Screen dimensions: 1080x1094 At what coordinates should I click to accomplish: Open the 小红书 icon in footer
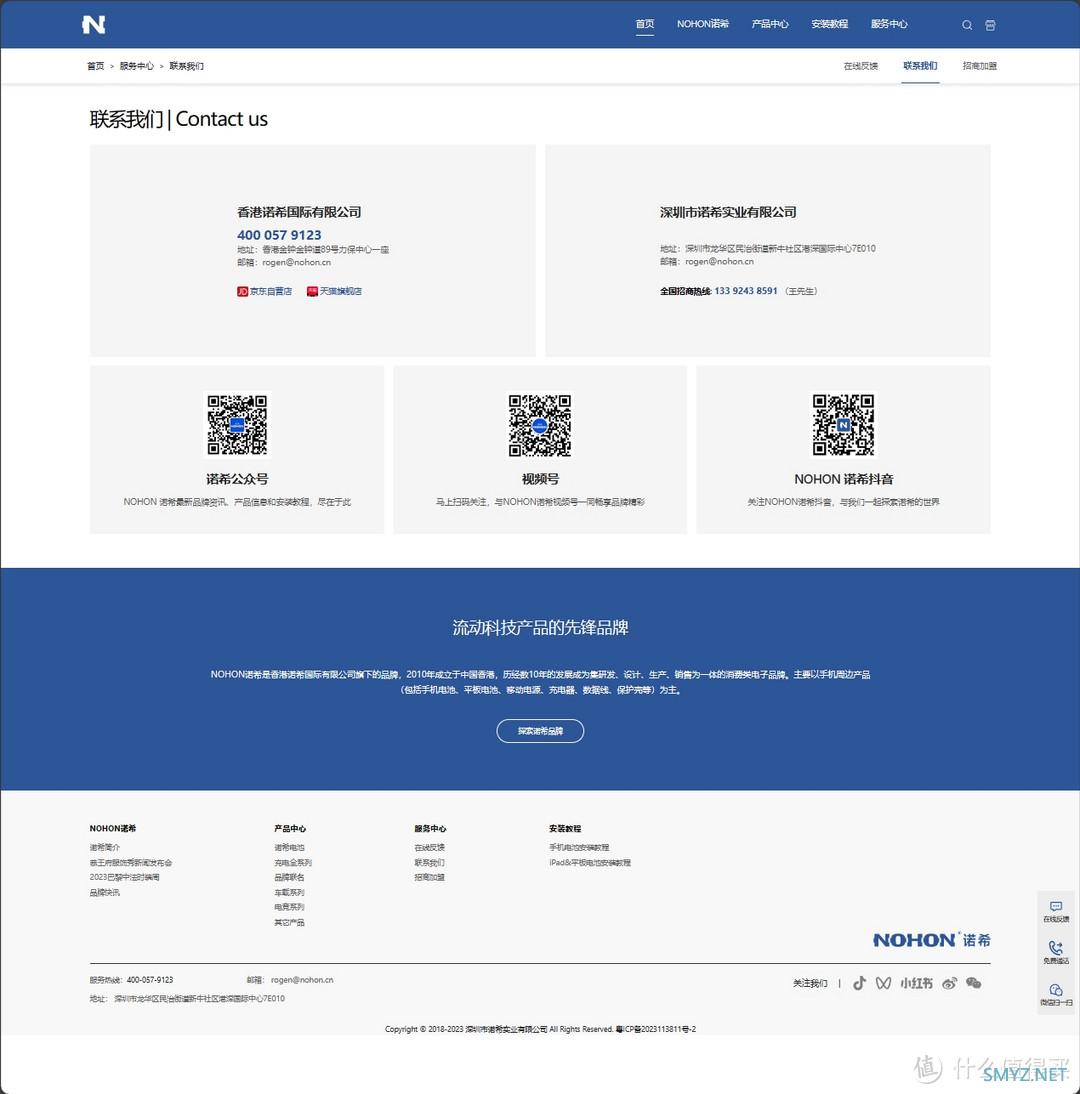[916, 983]
